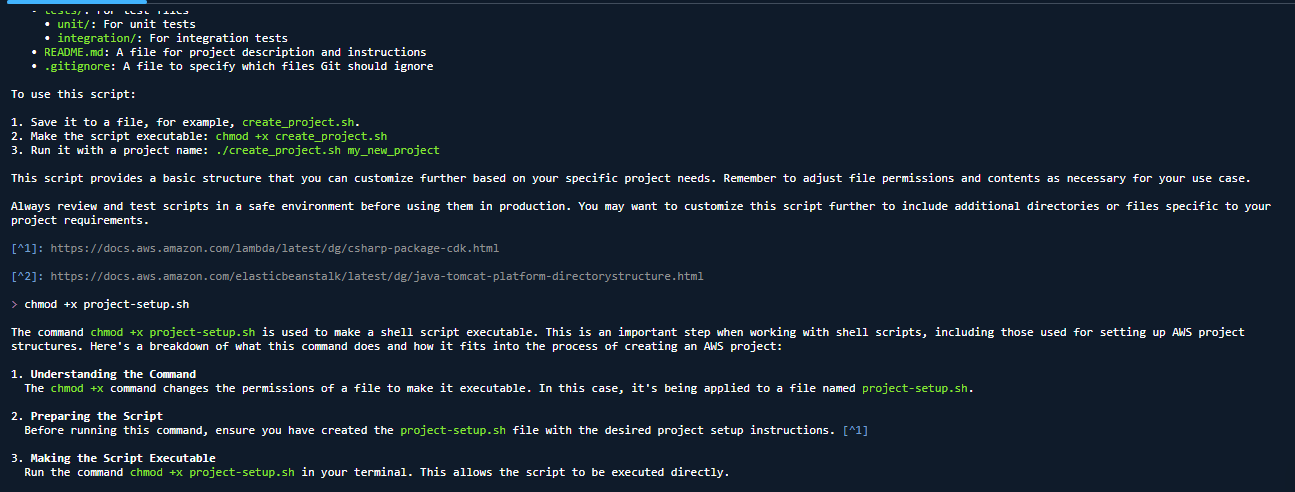Click green 'chmod +x' in 'The chmod +x command changes'
1295x492 pixels.
tap(77, 388)
